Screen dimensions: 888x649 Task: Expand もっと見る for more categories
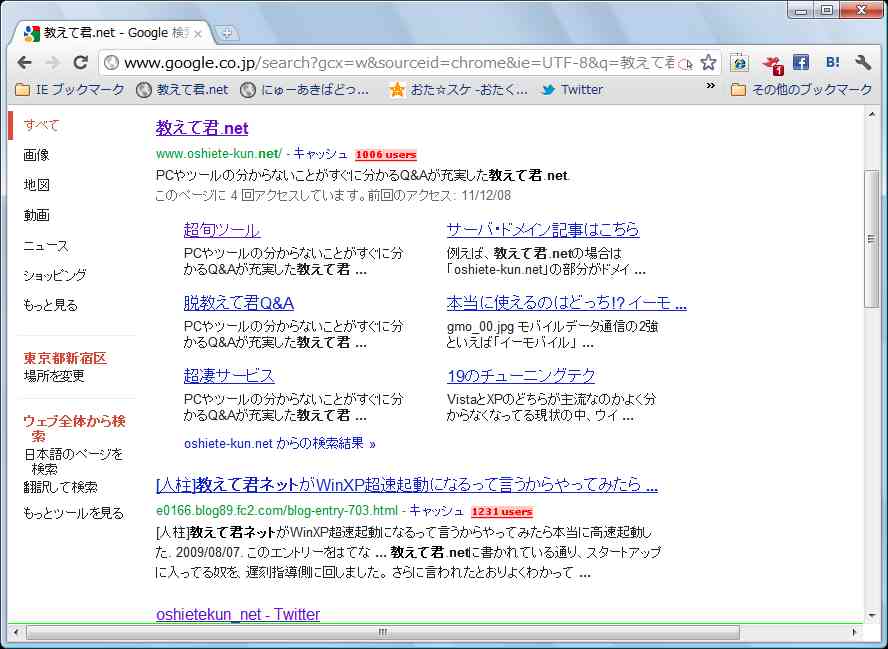50,305
